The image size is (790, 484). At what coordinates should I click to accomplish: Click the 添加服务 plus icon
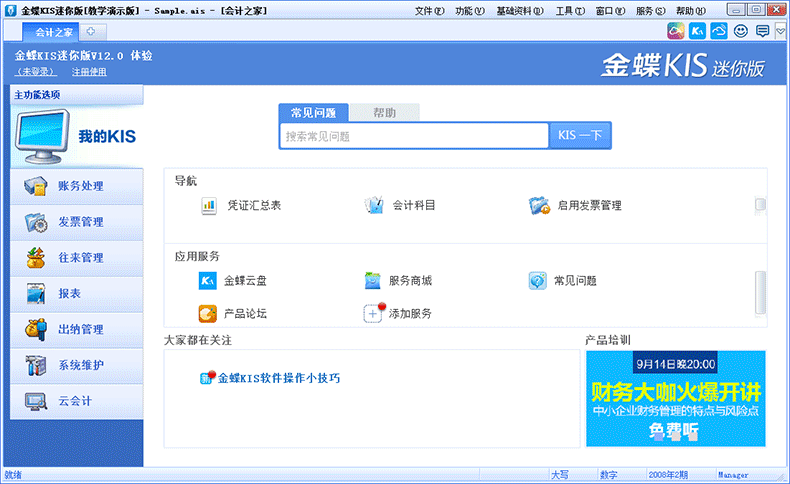pyautogui.click(x=373, y=313)
